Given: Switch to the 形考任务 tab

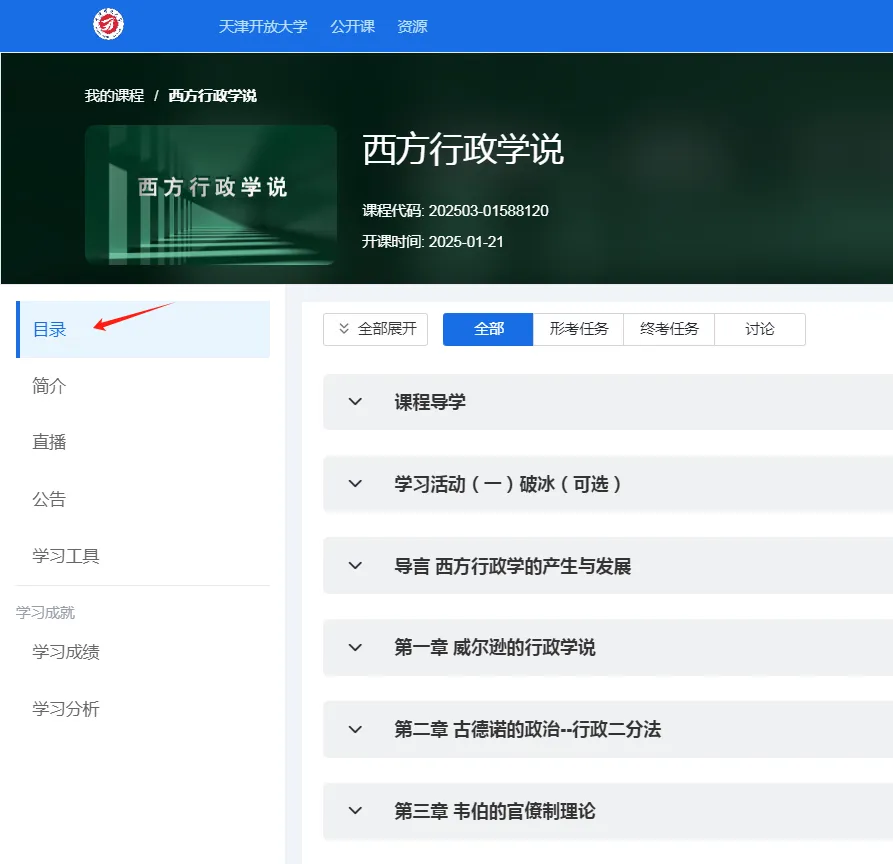Looking at the screenshot, I should click(x=579, y=329).
